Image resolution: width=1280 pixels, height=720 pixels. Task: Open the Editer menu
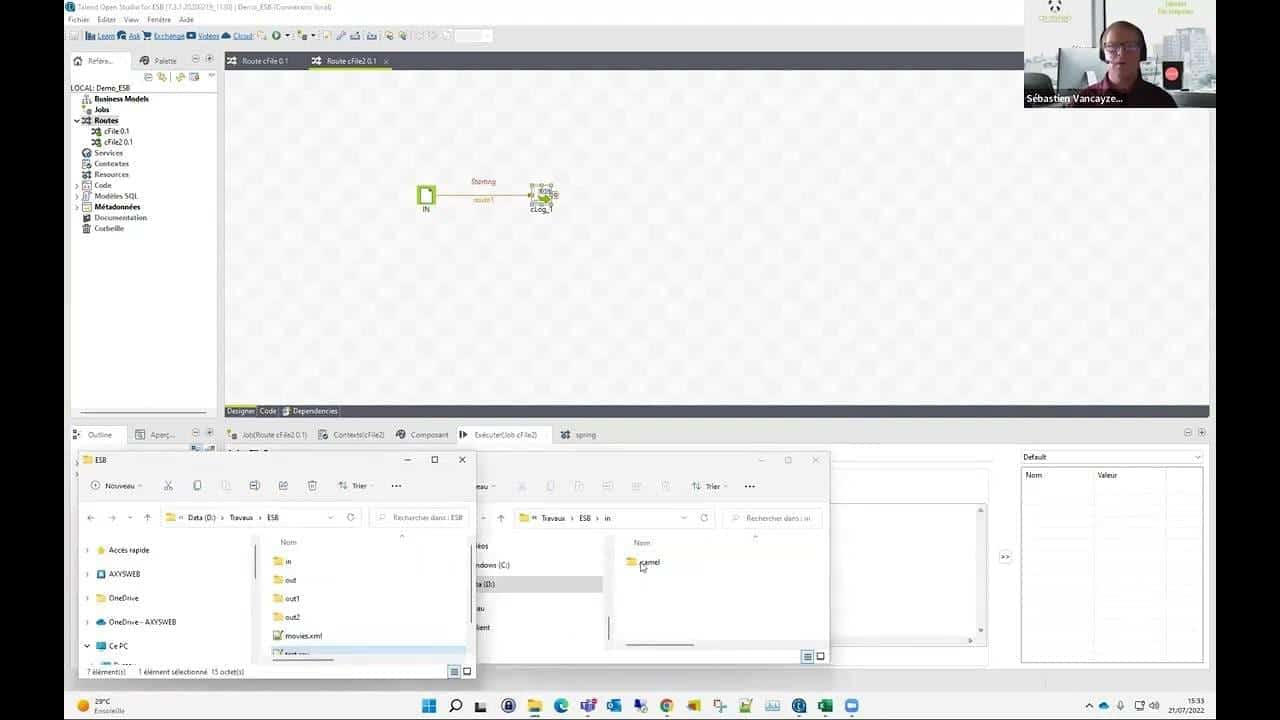[106, 20]
